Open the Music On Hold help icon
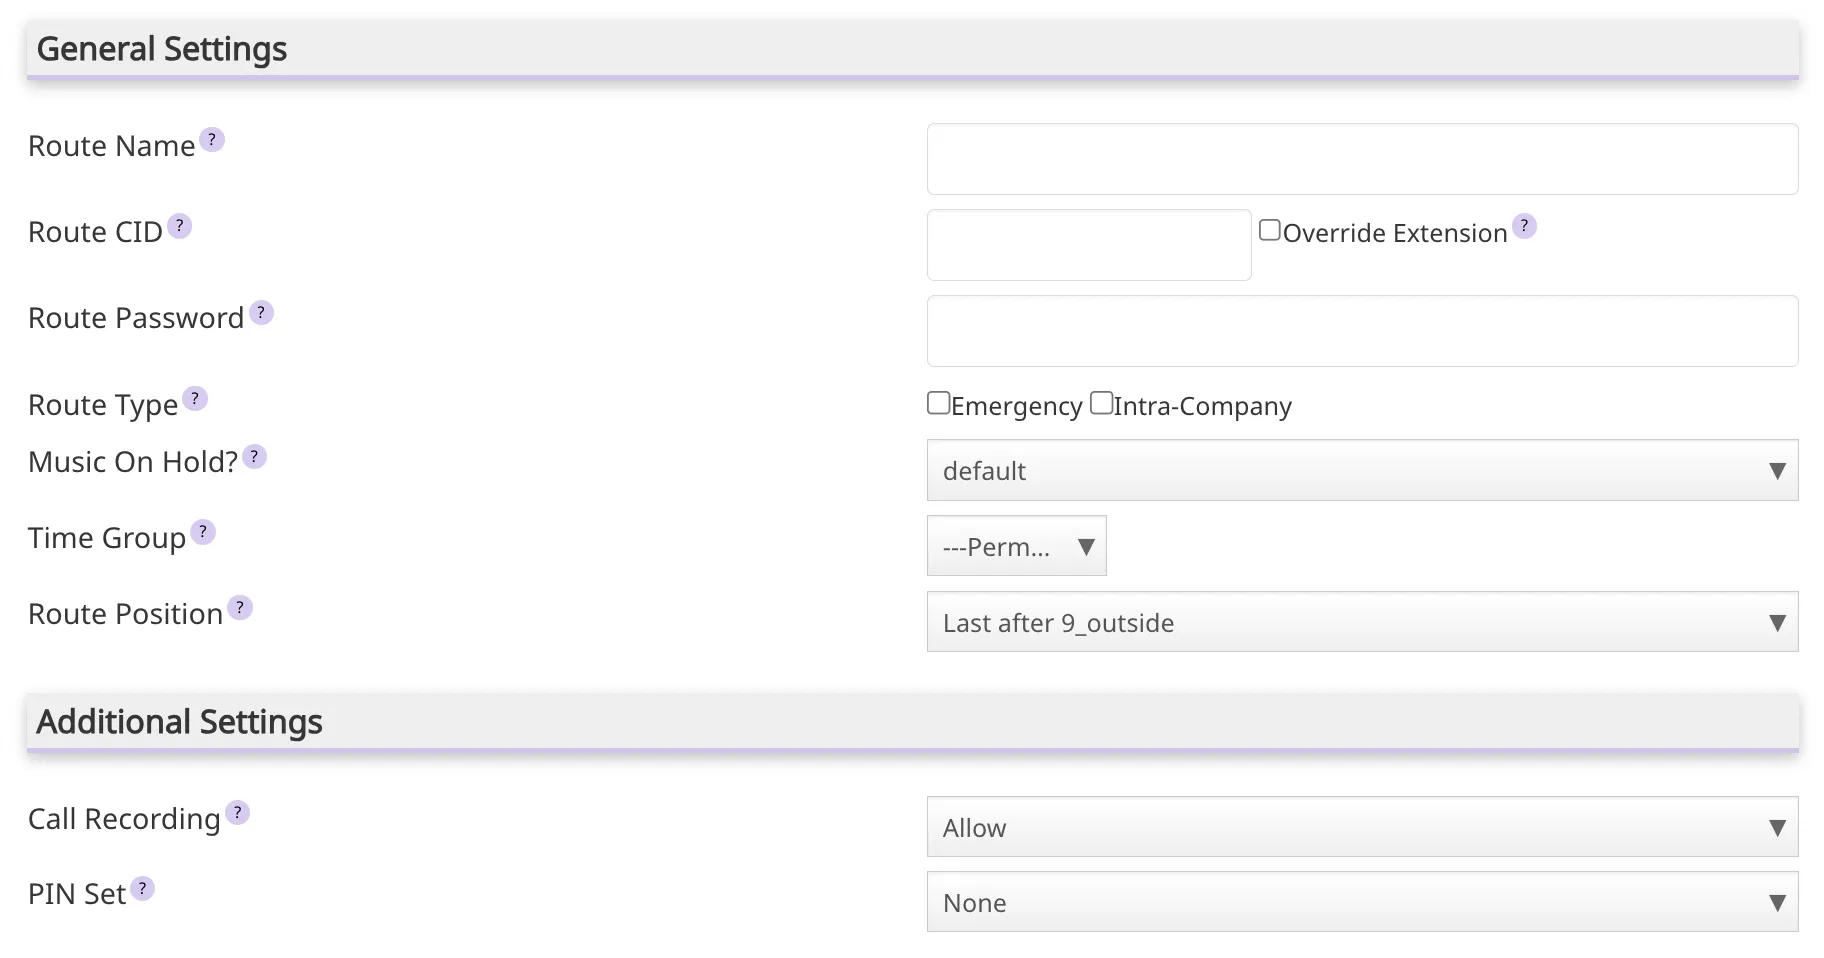1824x958 pixels. click(x=254, y=456)
